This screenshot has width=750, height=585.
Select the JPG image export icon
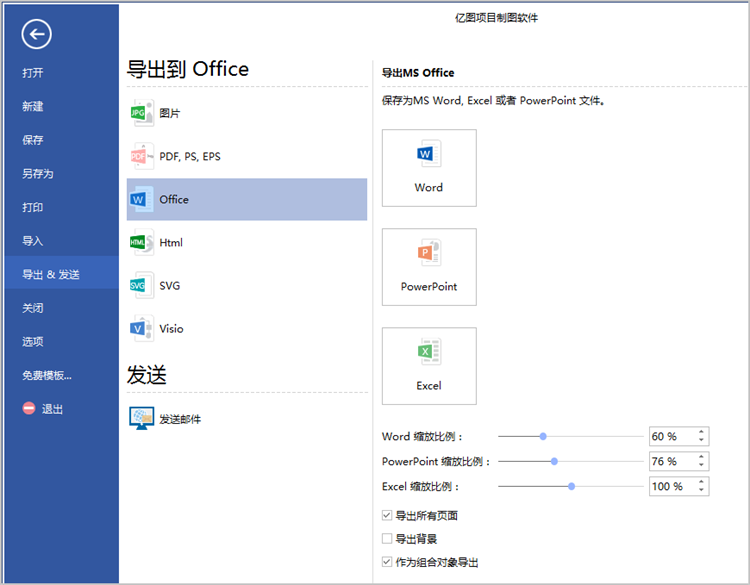(142, 113)
